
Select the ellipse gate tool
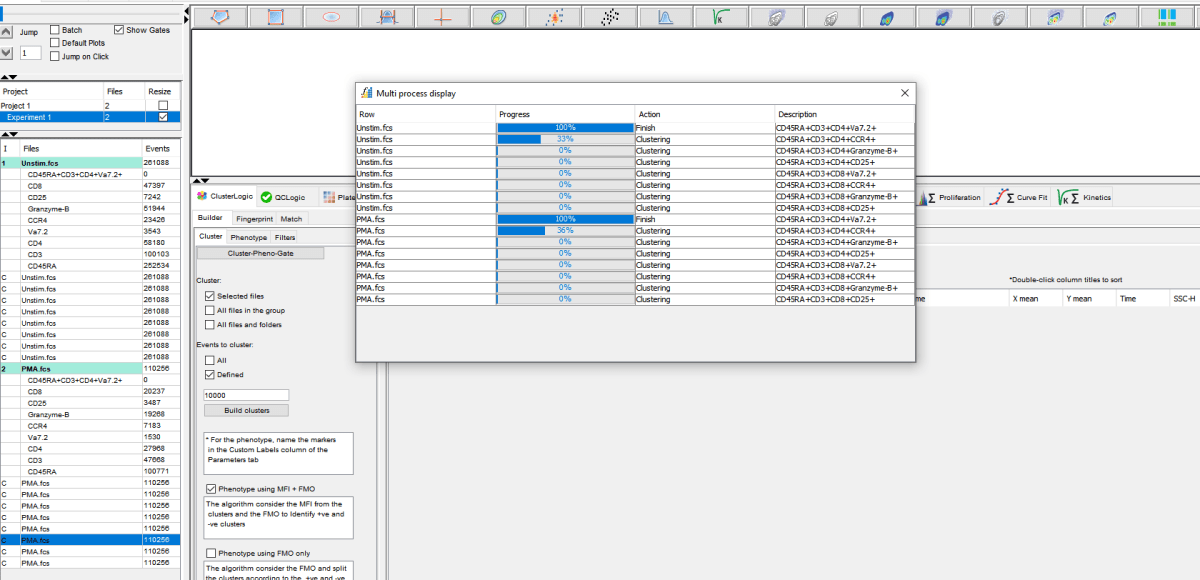click(330, 16)
